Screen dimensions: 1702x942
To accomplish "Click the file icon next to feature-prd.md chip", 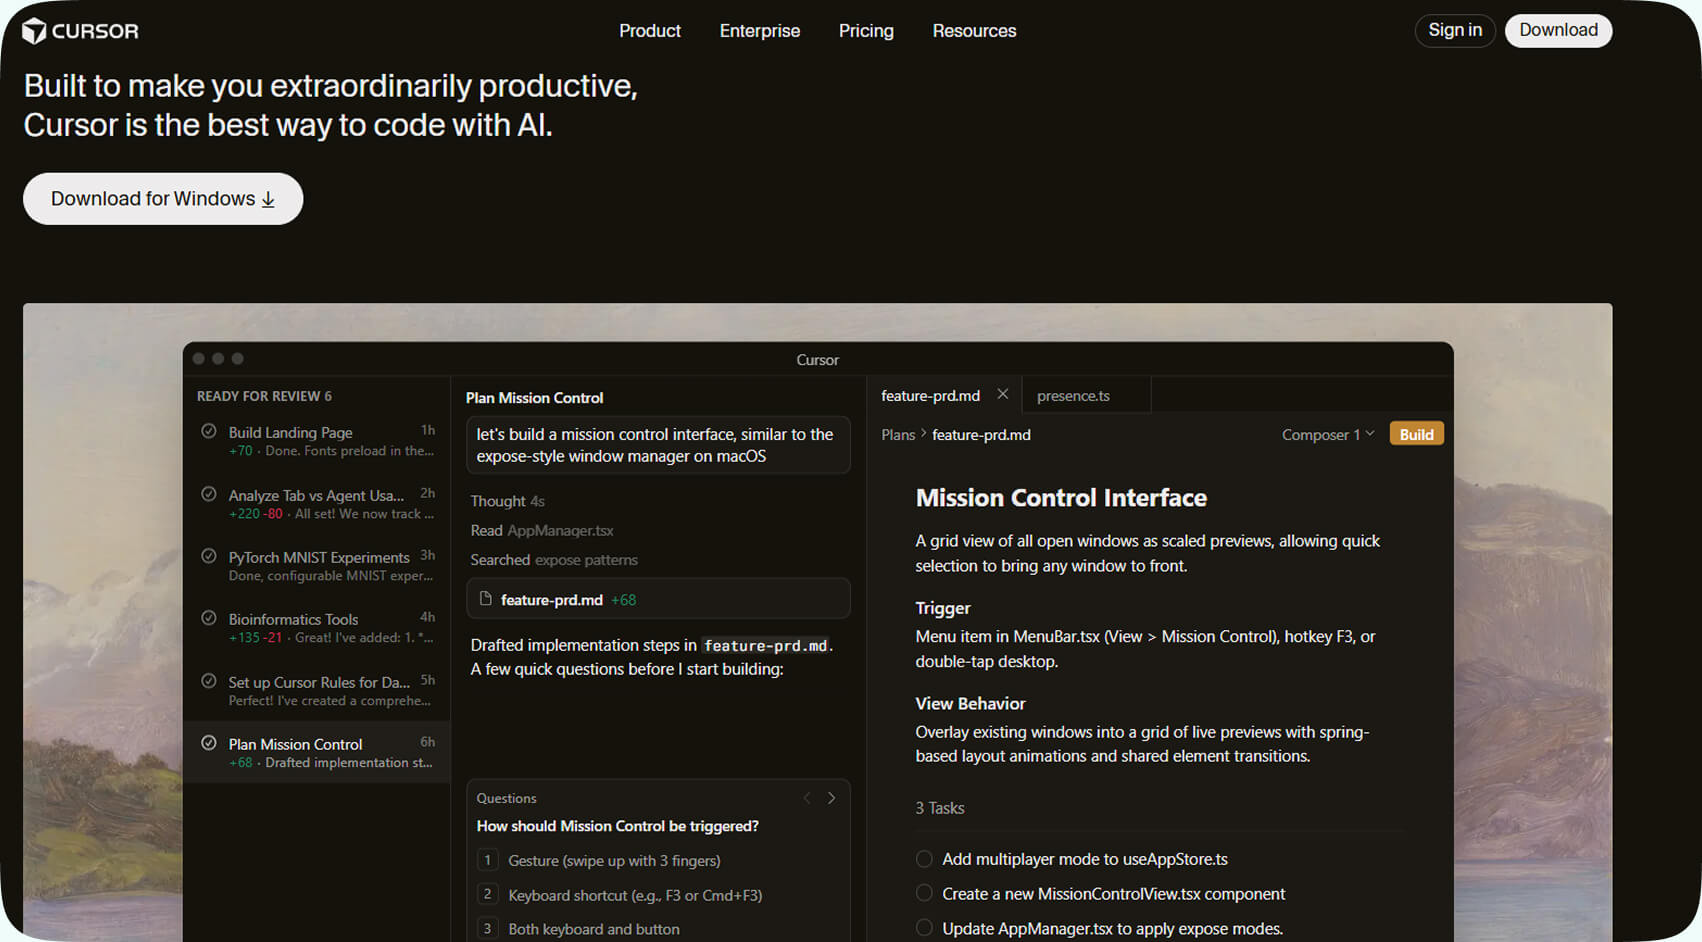I will point(486,599).
